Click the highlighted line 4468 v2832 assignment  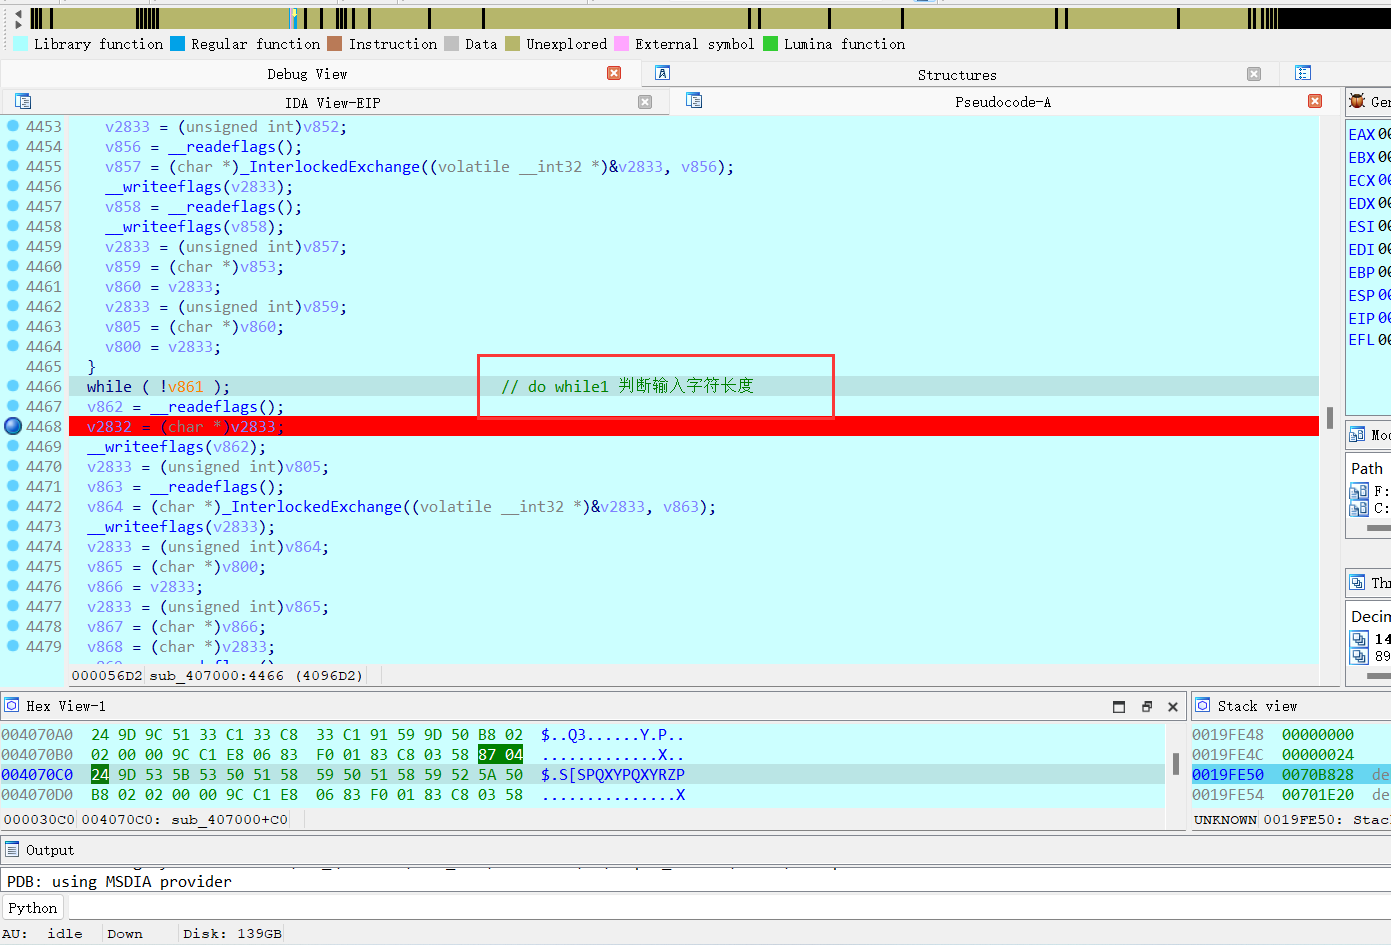point(692,426)
